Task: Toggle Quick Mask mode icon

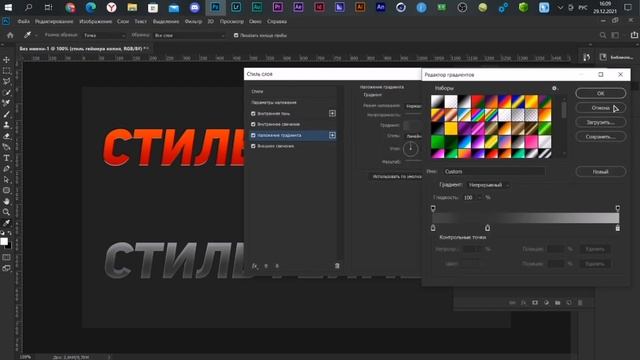Action: [7, 257]
